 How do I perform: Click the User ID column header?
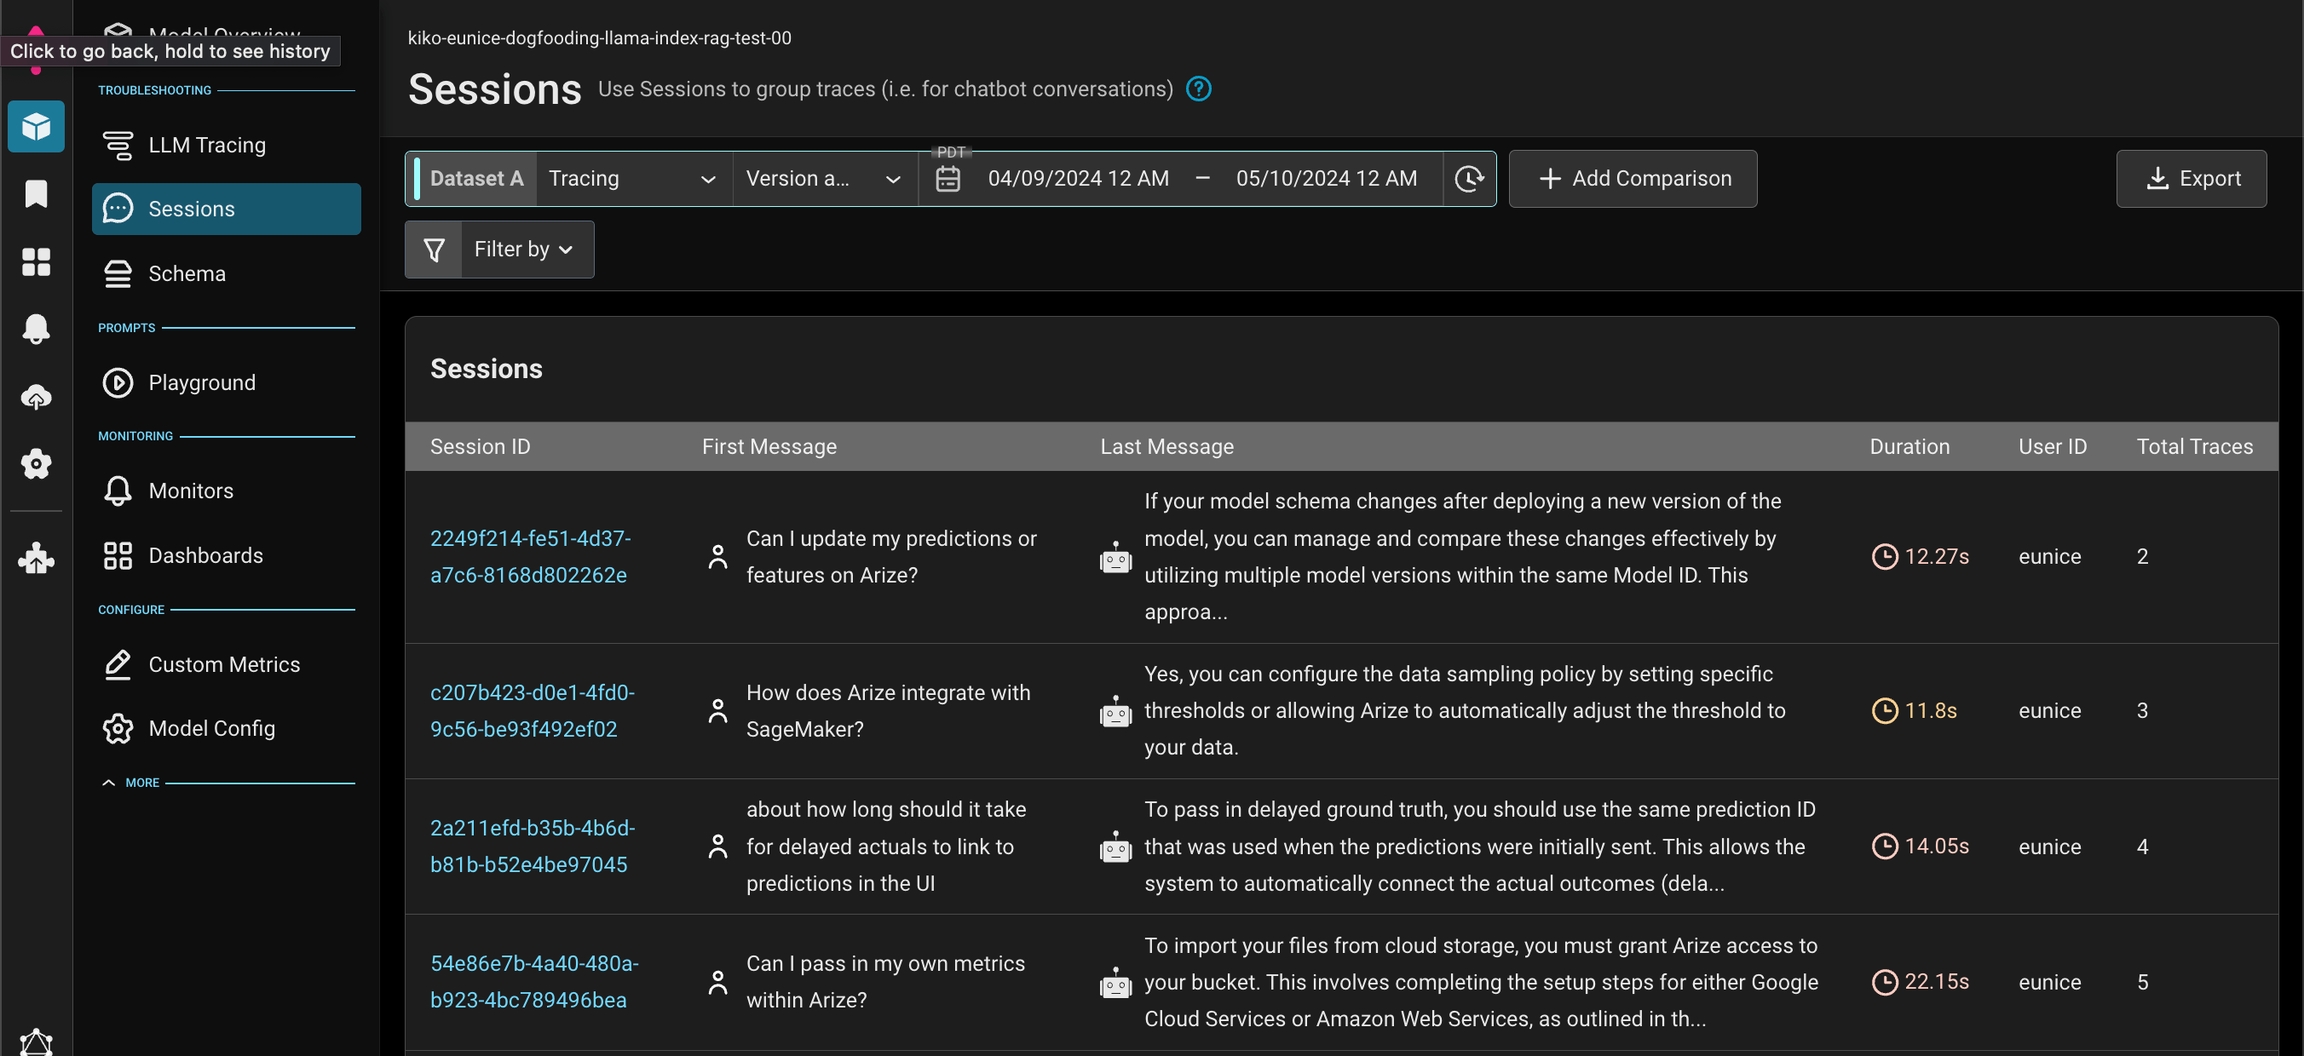pyautogui.click(x=2052, y=447)
